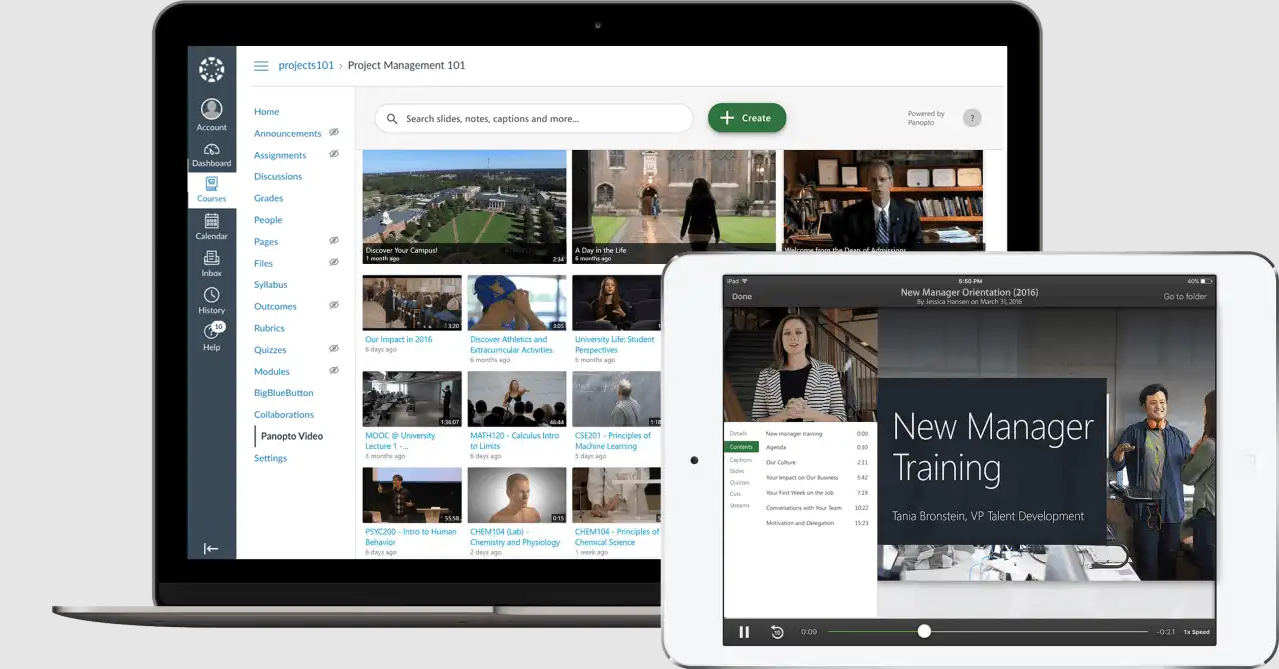The image size is (1279, 669).
Task: Click the Panopto help question mark
Action: [x=971, y=117]
